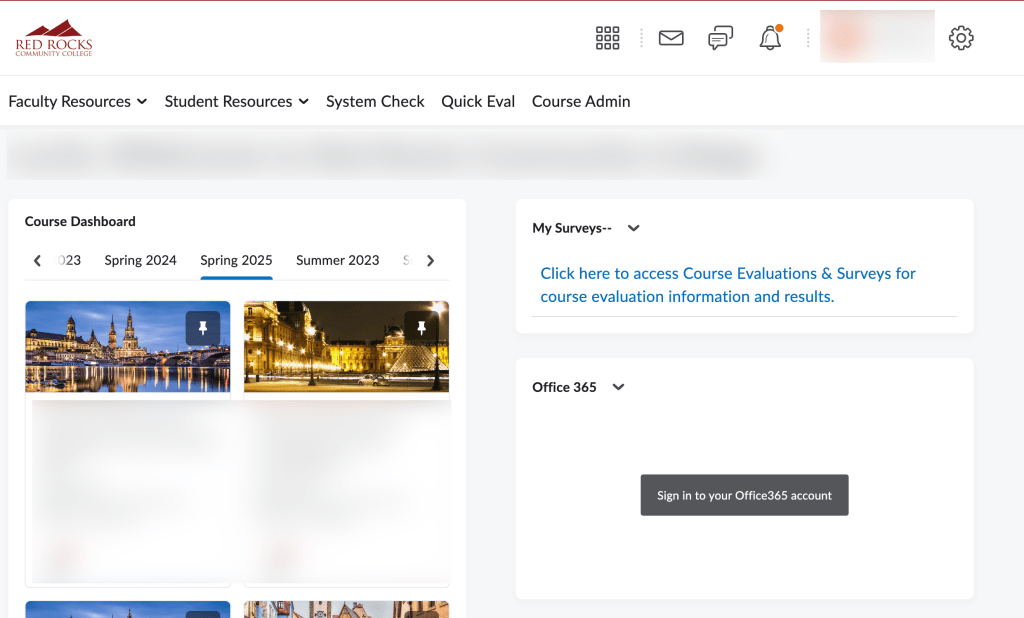
Task: Open the admin tools gear icon
Action: pos(961,38)
